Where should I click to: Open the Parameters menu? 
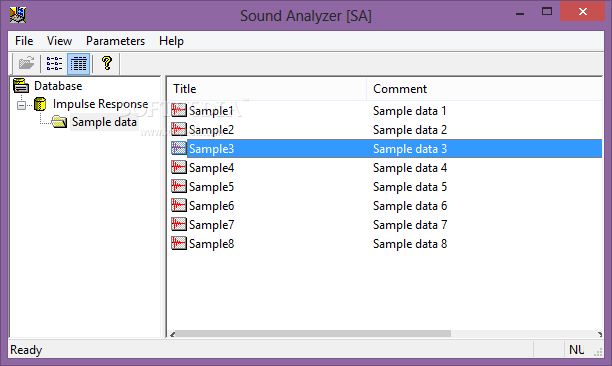(116, 41)
